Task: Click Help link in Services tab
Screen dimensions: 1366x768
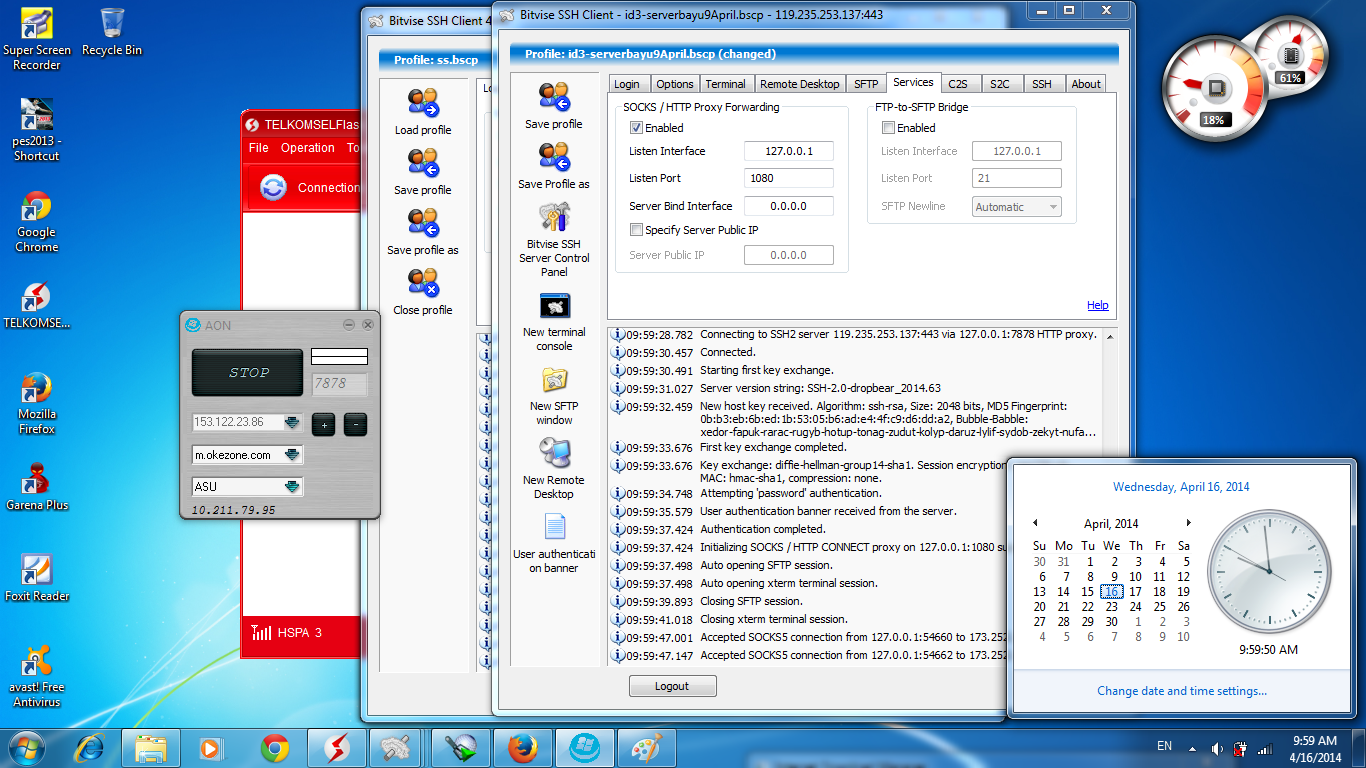Action: [x=1098, y=305]
